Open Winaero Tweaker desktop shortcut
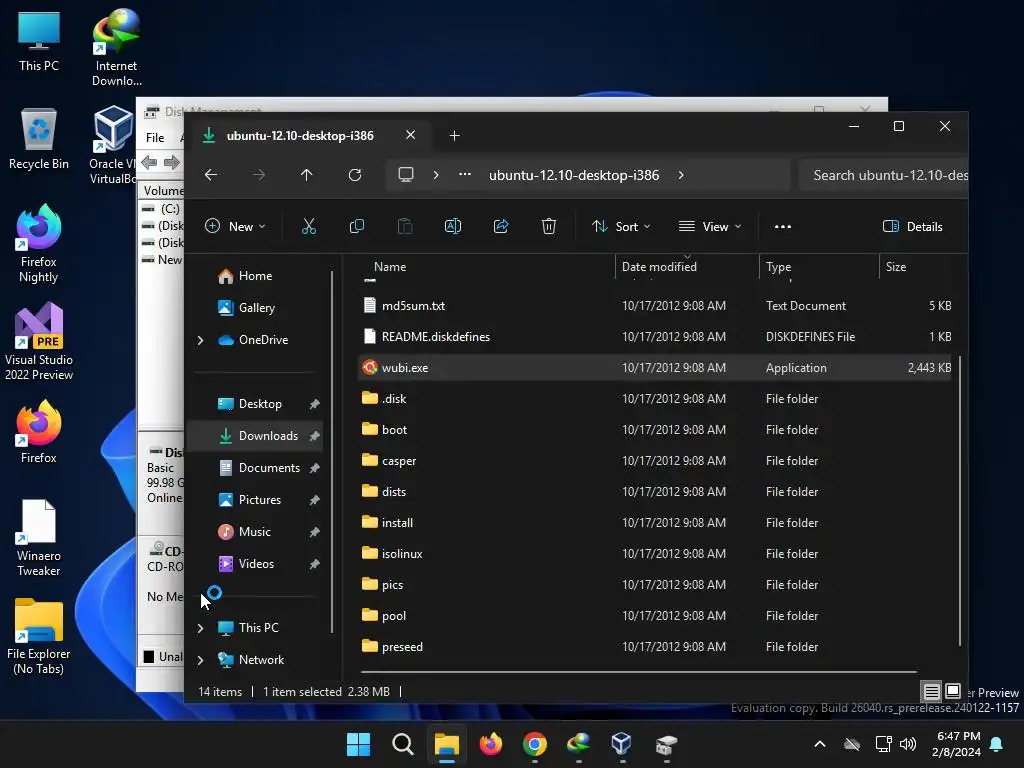The width and height of the screenshot is (1024, 768). 39,538
